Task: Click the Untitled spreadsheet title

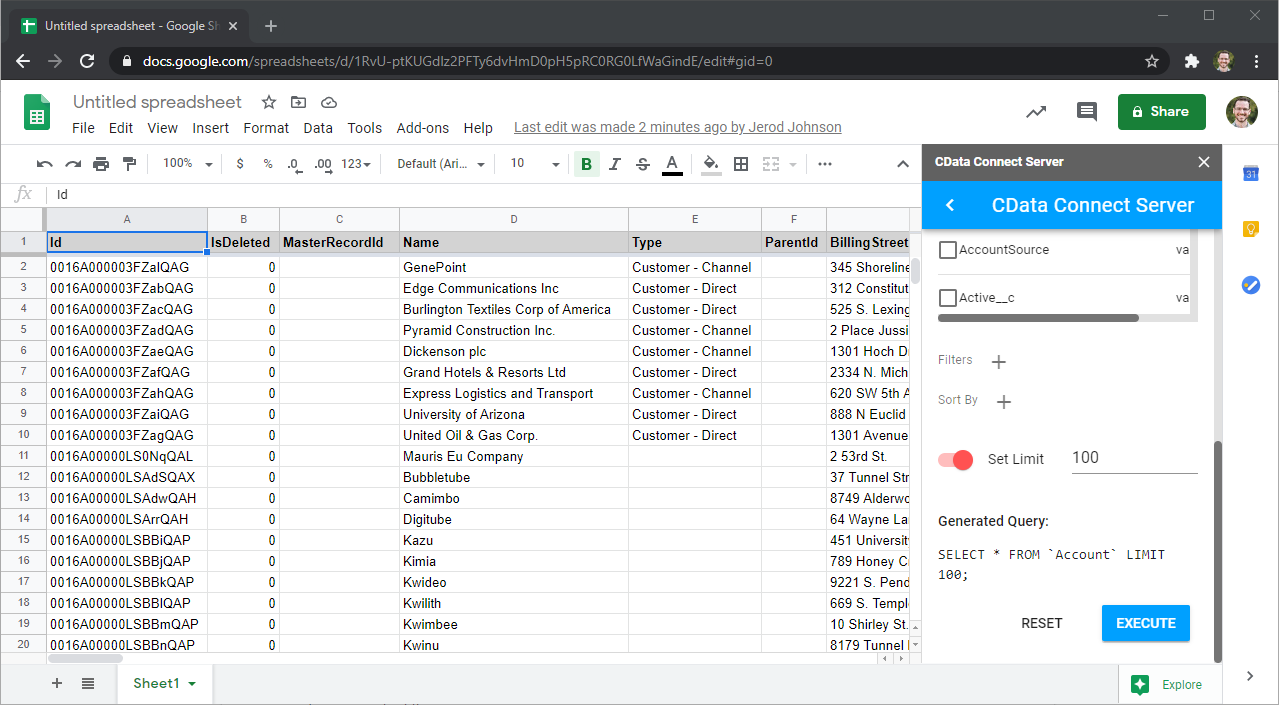Action: point(157,102)
